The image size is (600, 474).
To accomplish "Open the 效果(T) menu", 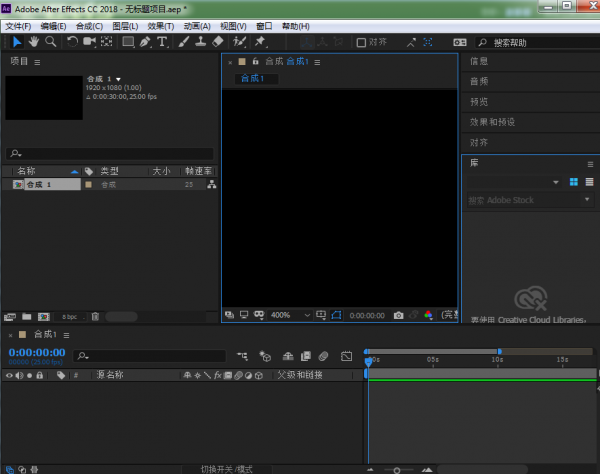I will (160, 25).
